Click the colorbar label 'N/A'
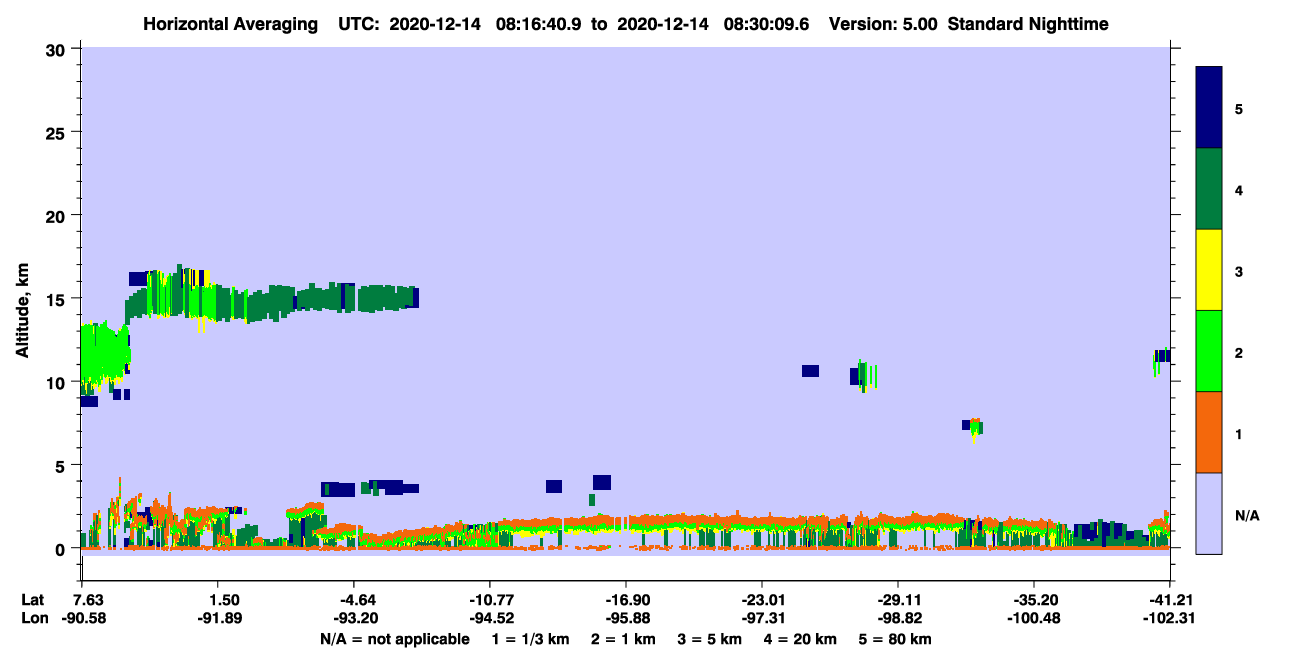The height and width of the screenshot is (667, 1300). 1247,516
